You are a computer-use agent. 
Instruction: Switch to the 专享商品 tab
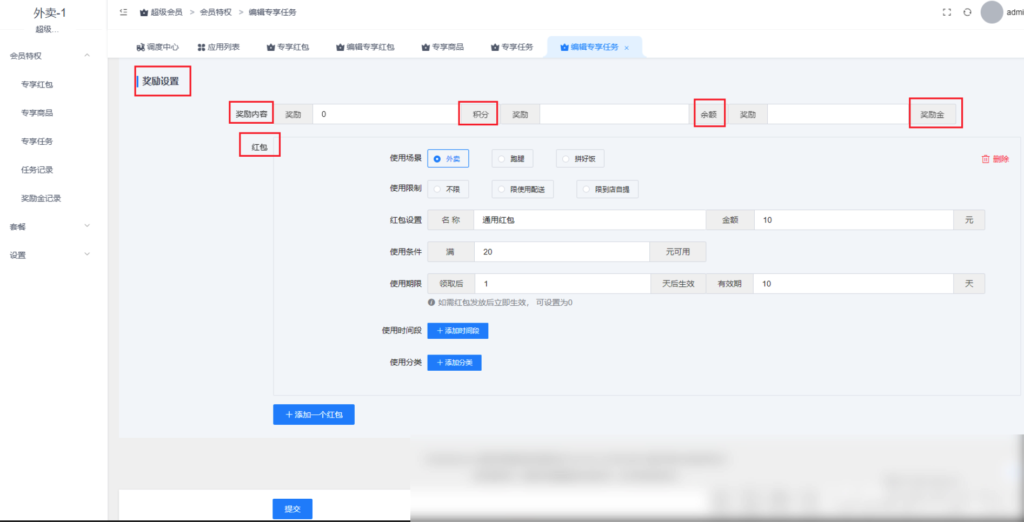tap(443, 47)
